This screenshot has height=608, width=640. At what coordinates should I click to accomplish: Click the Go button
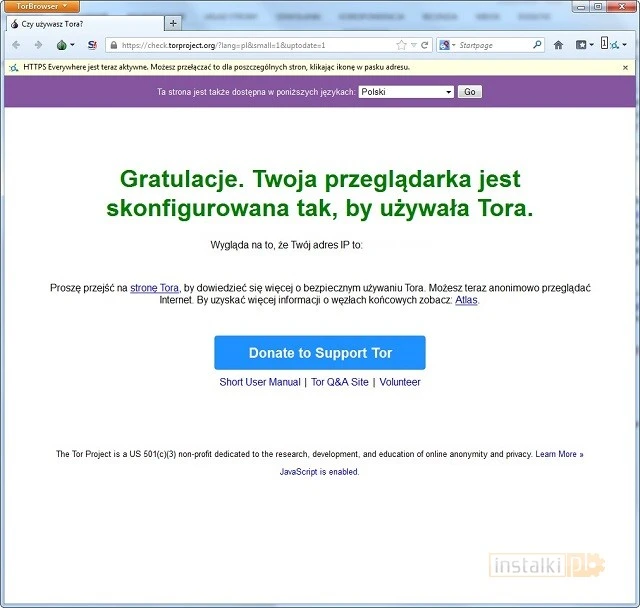(x=470, y=92)
